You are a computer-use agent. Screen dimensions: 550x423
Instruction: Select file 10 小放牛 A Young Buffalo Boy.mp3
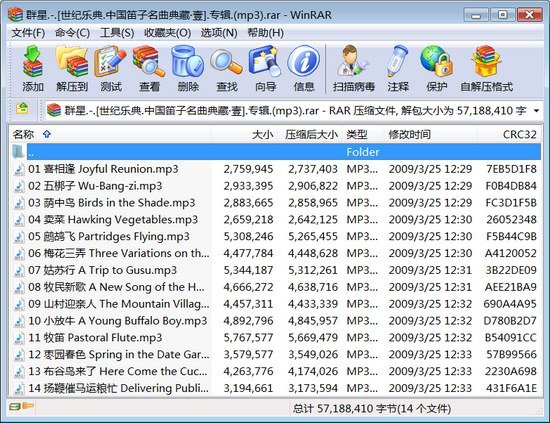[276, 321]
